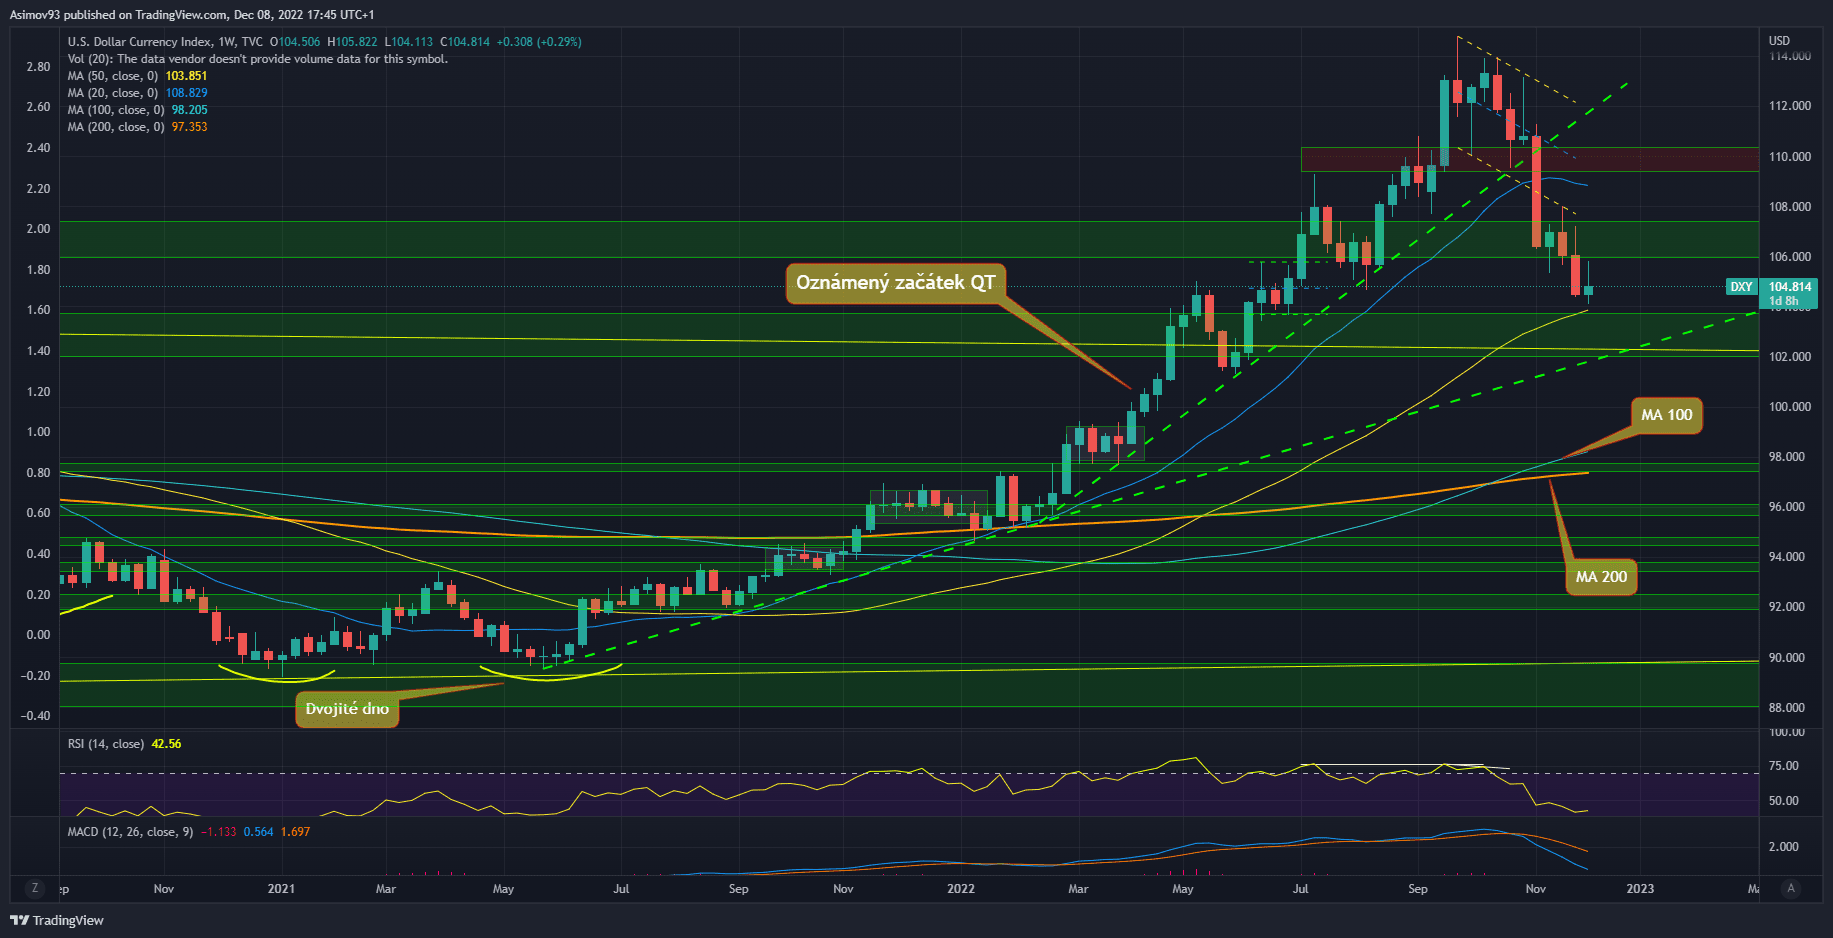Select the MA 200 callout annotation

pyautogui.click(x=1601, y=577)
